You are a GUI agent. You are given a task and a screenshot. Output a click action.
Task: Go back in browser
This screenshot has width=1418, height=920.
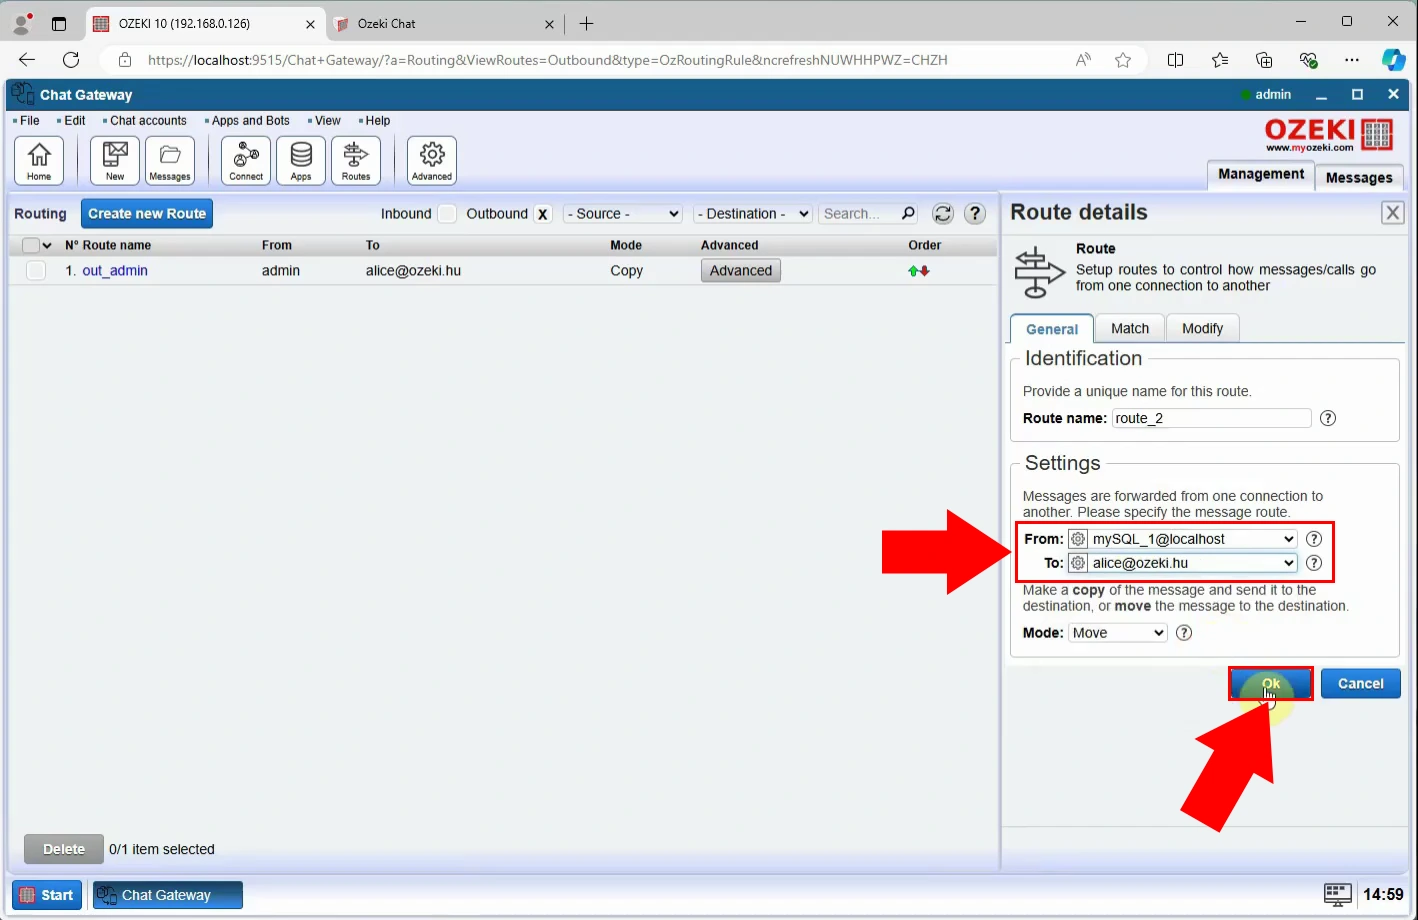click(x=27, y=60)
